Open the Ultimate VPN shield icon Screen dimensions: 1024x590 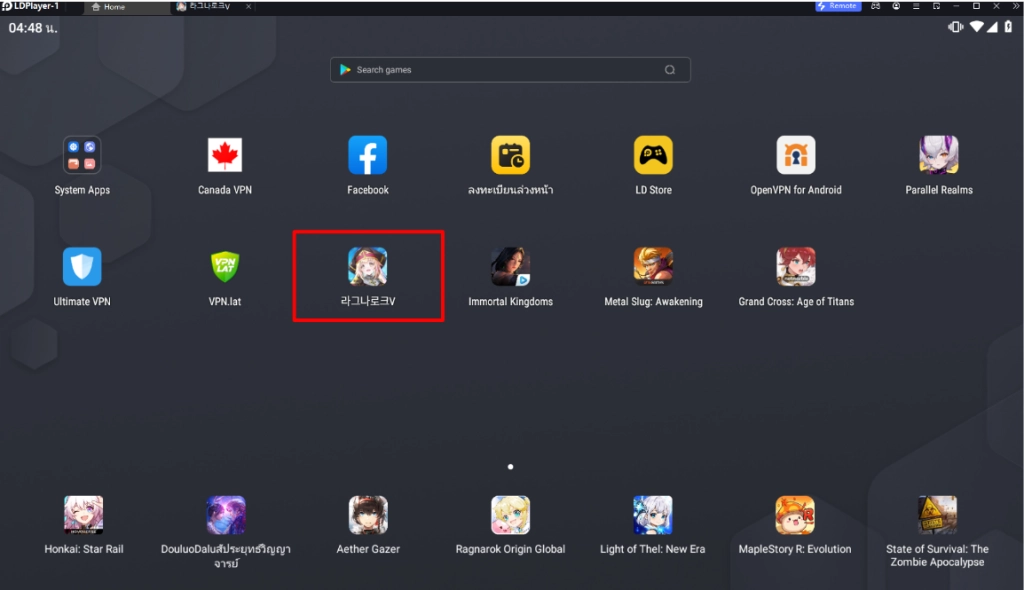click(82, 267)
